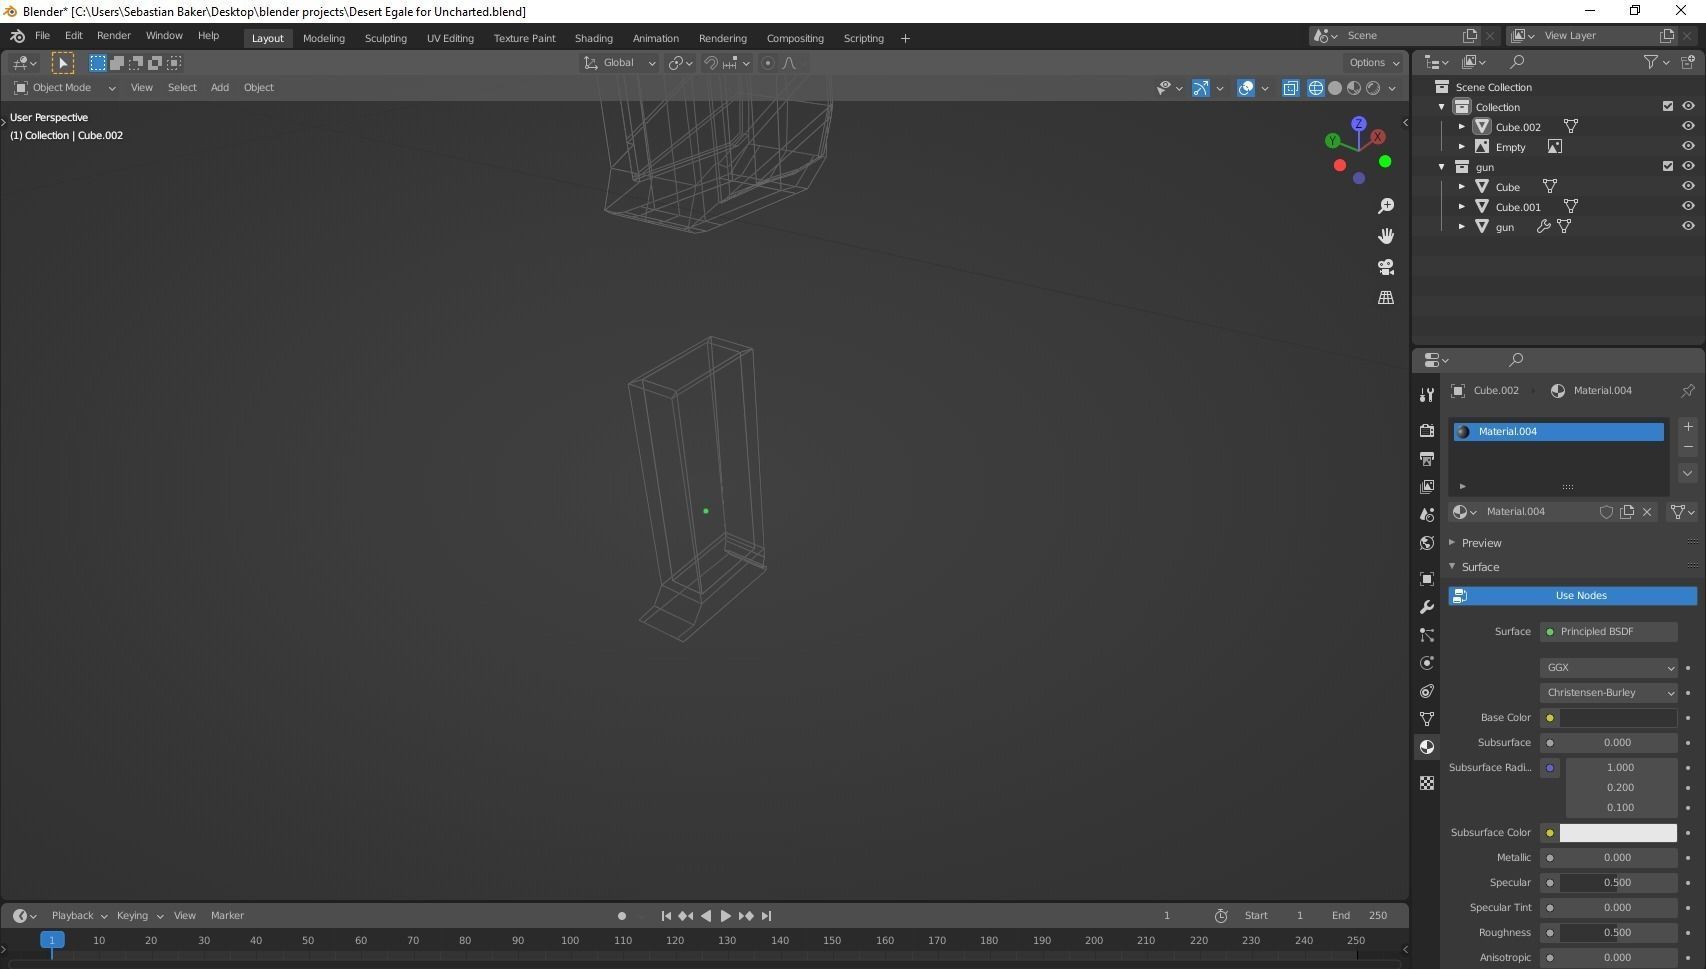Toggle pin on the properties editor

[1688, 391]
